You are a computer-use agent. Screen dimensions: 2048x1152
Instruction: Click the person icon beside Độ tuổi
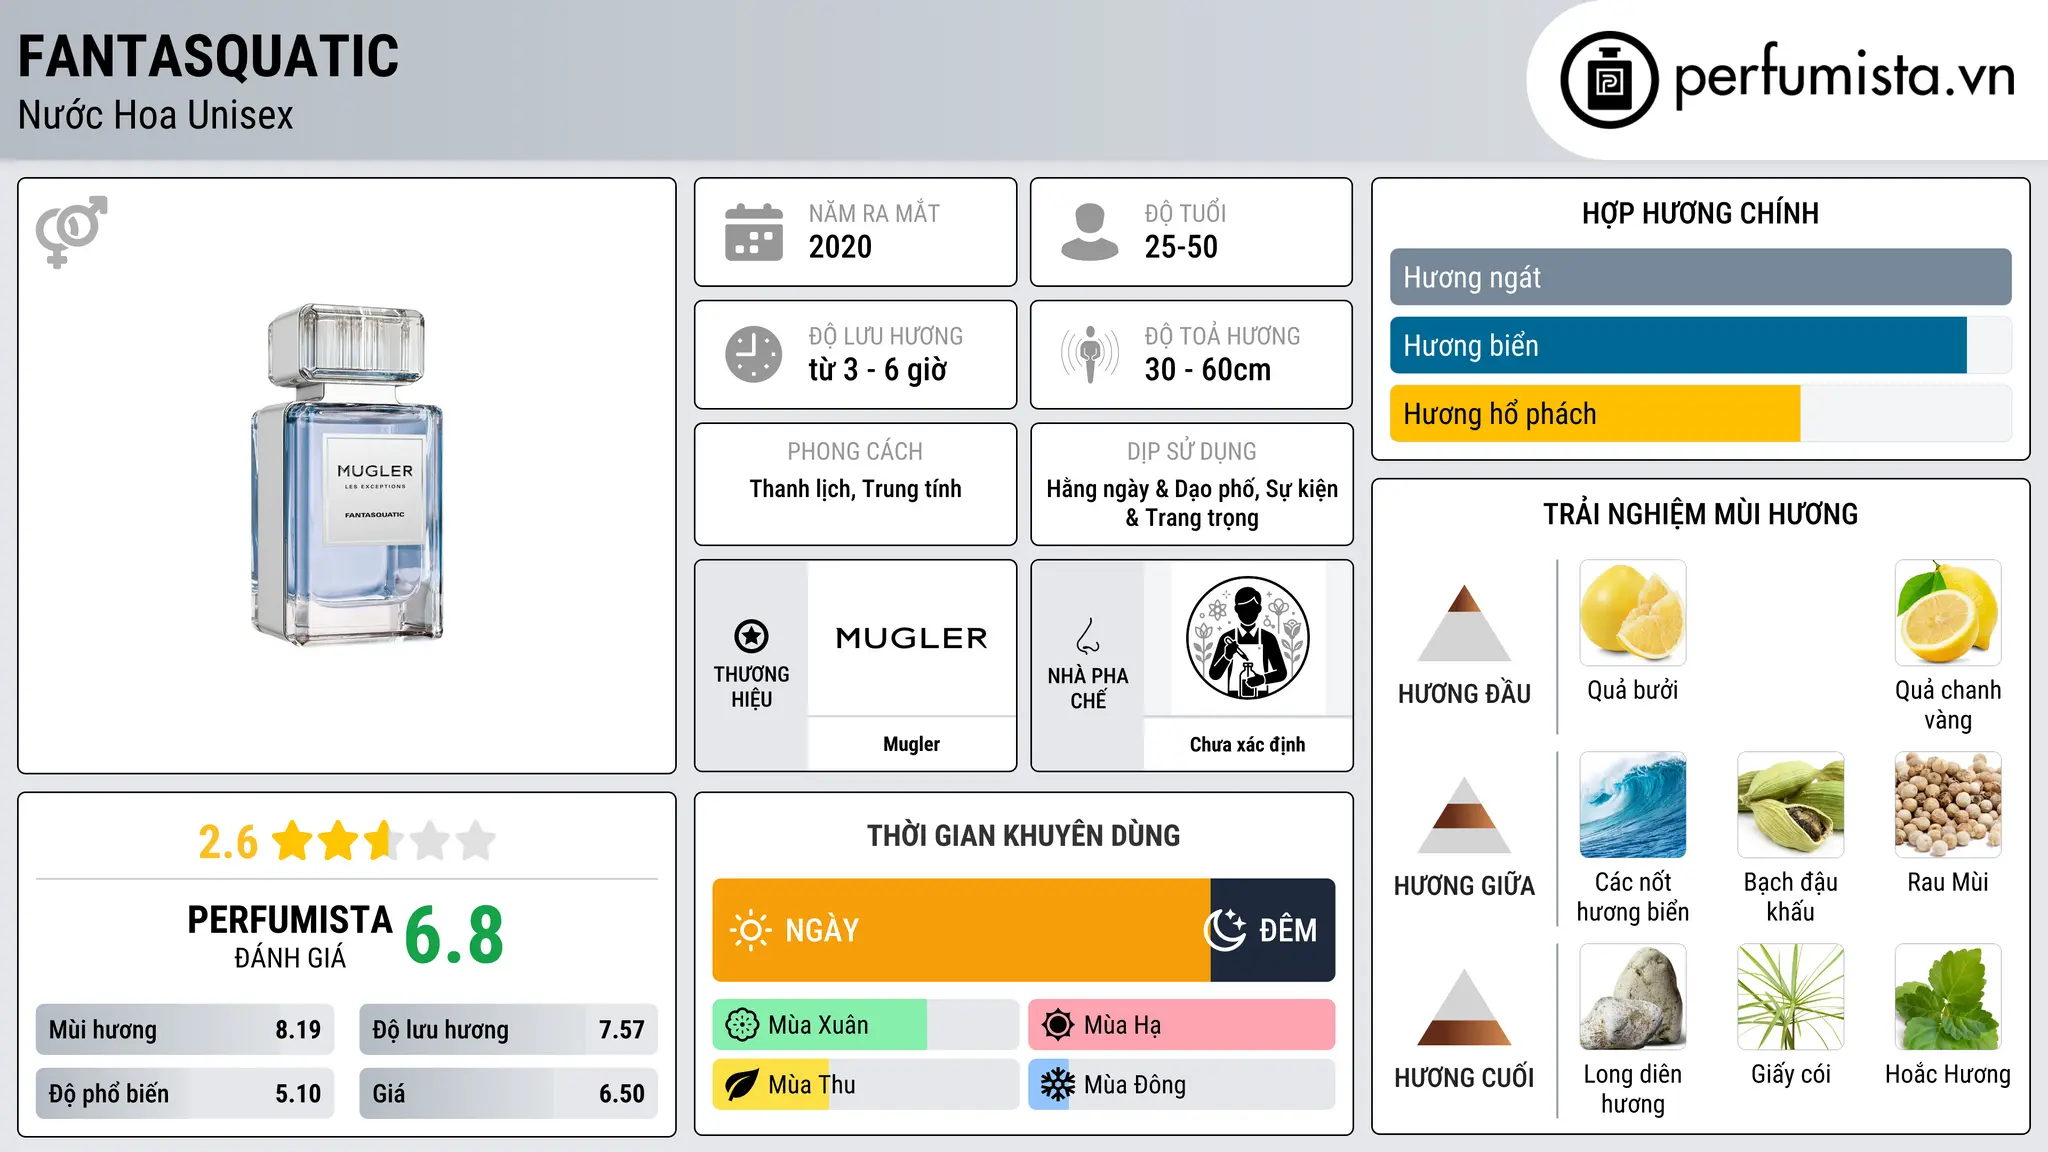1089,232
